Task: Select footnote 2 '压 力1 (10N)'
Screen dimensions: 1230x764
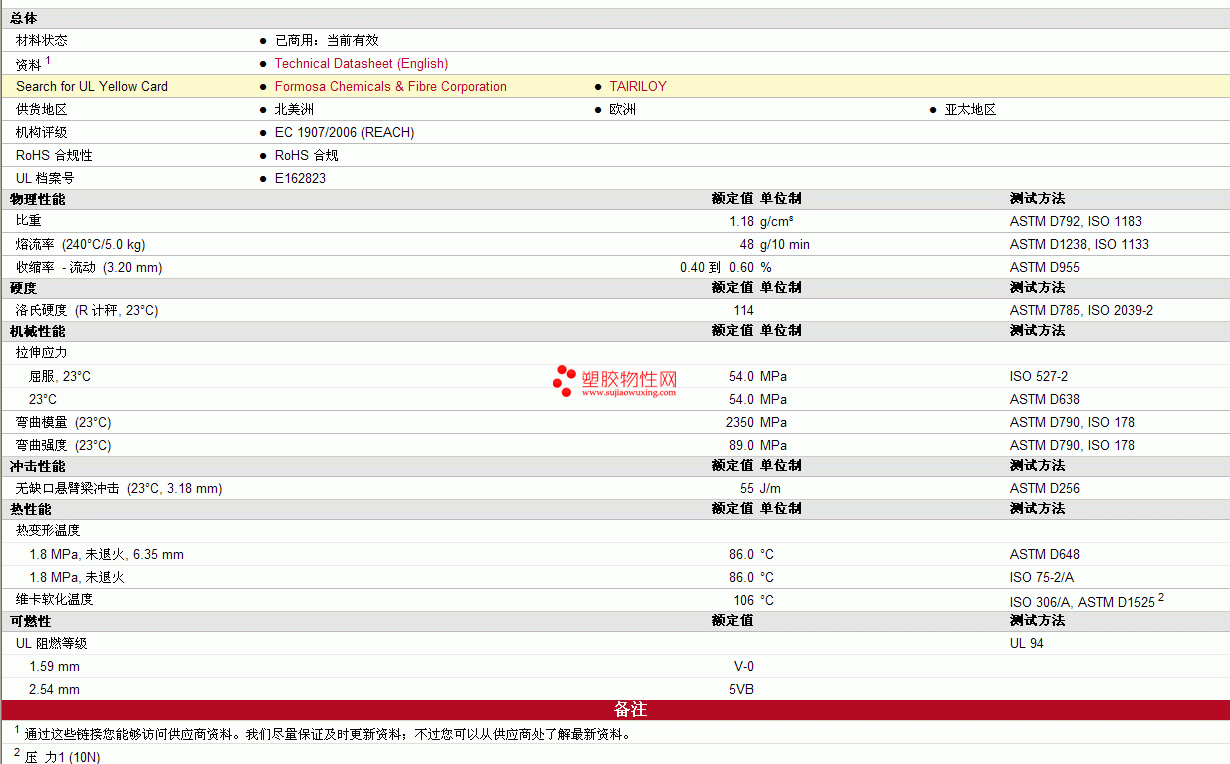Action: tap(62, 757)
